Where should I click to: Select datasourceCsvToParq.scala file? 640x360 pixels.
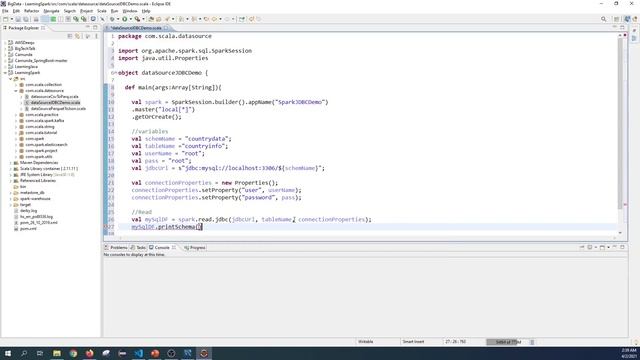tap(54, 97)
